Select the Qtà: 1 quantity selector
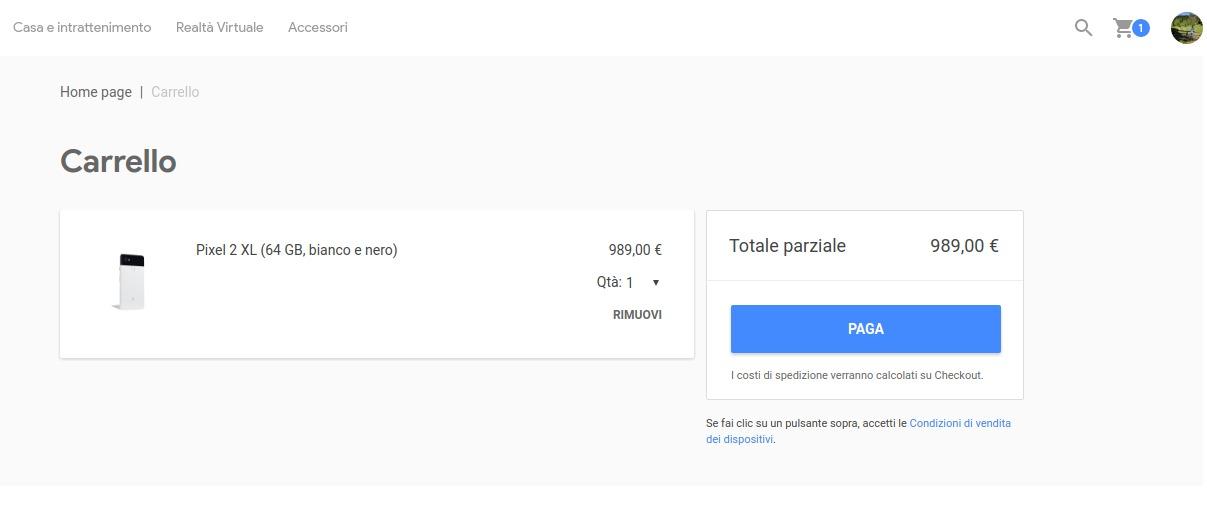Image resolution: width=1207 pixels, height=506 pixels. pyautogui.click(x=629, y=283)
